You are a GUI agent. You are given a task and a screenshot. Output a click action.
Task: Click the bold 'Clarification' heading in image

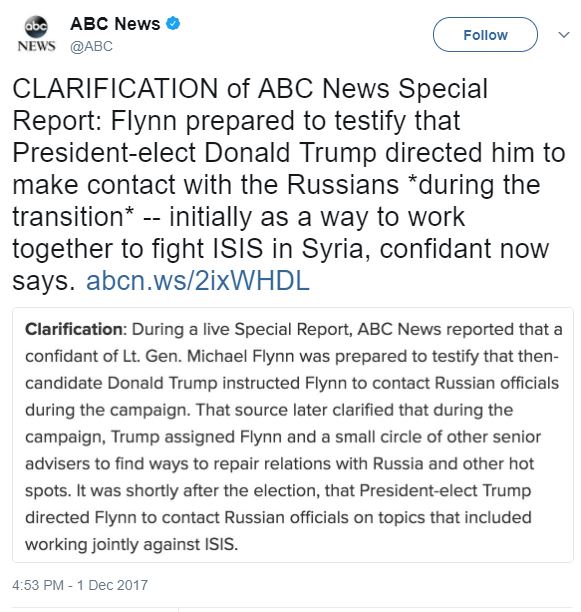click(x=74, y=329)
